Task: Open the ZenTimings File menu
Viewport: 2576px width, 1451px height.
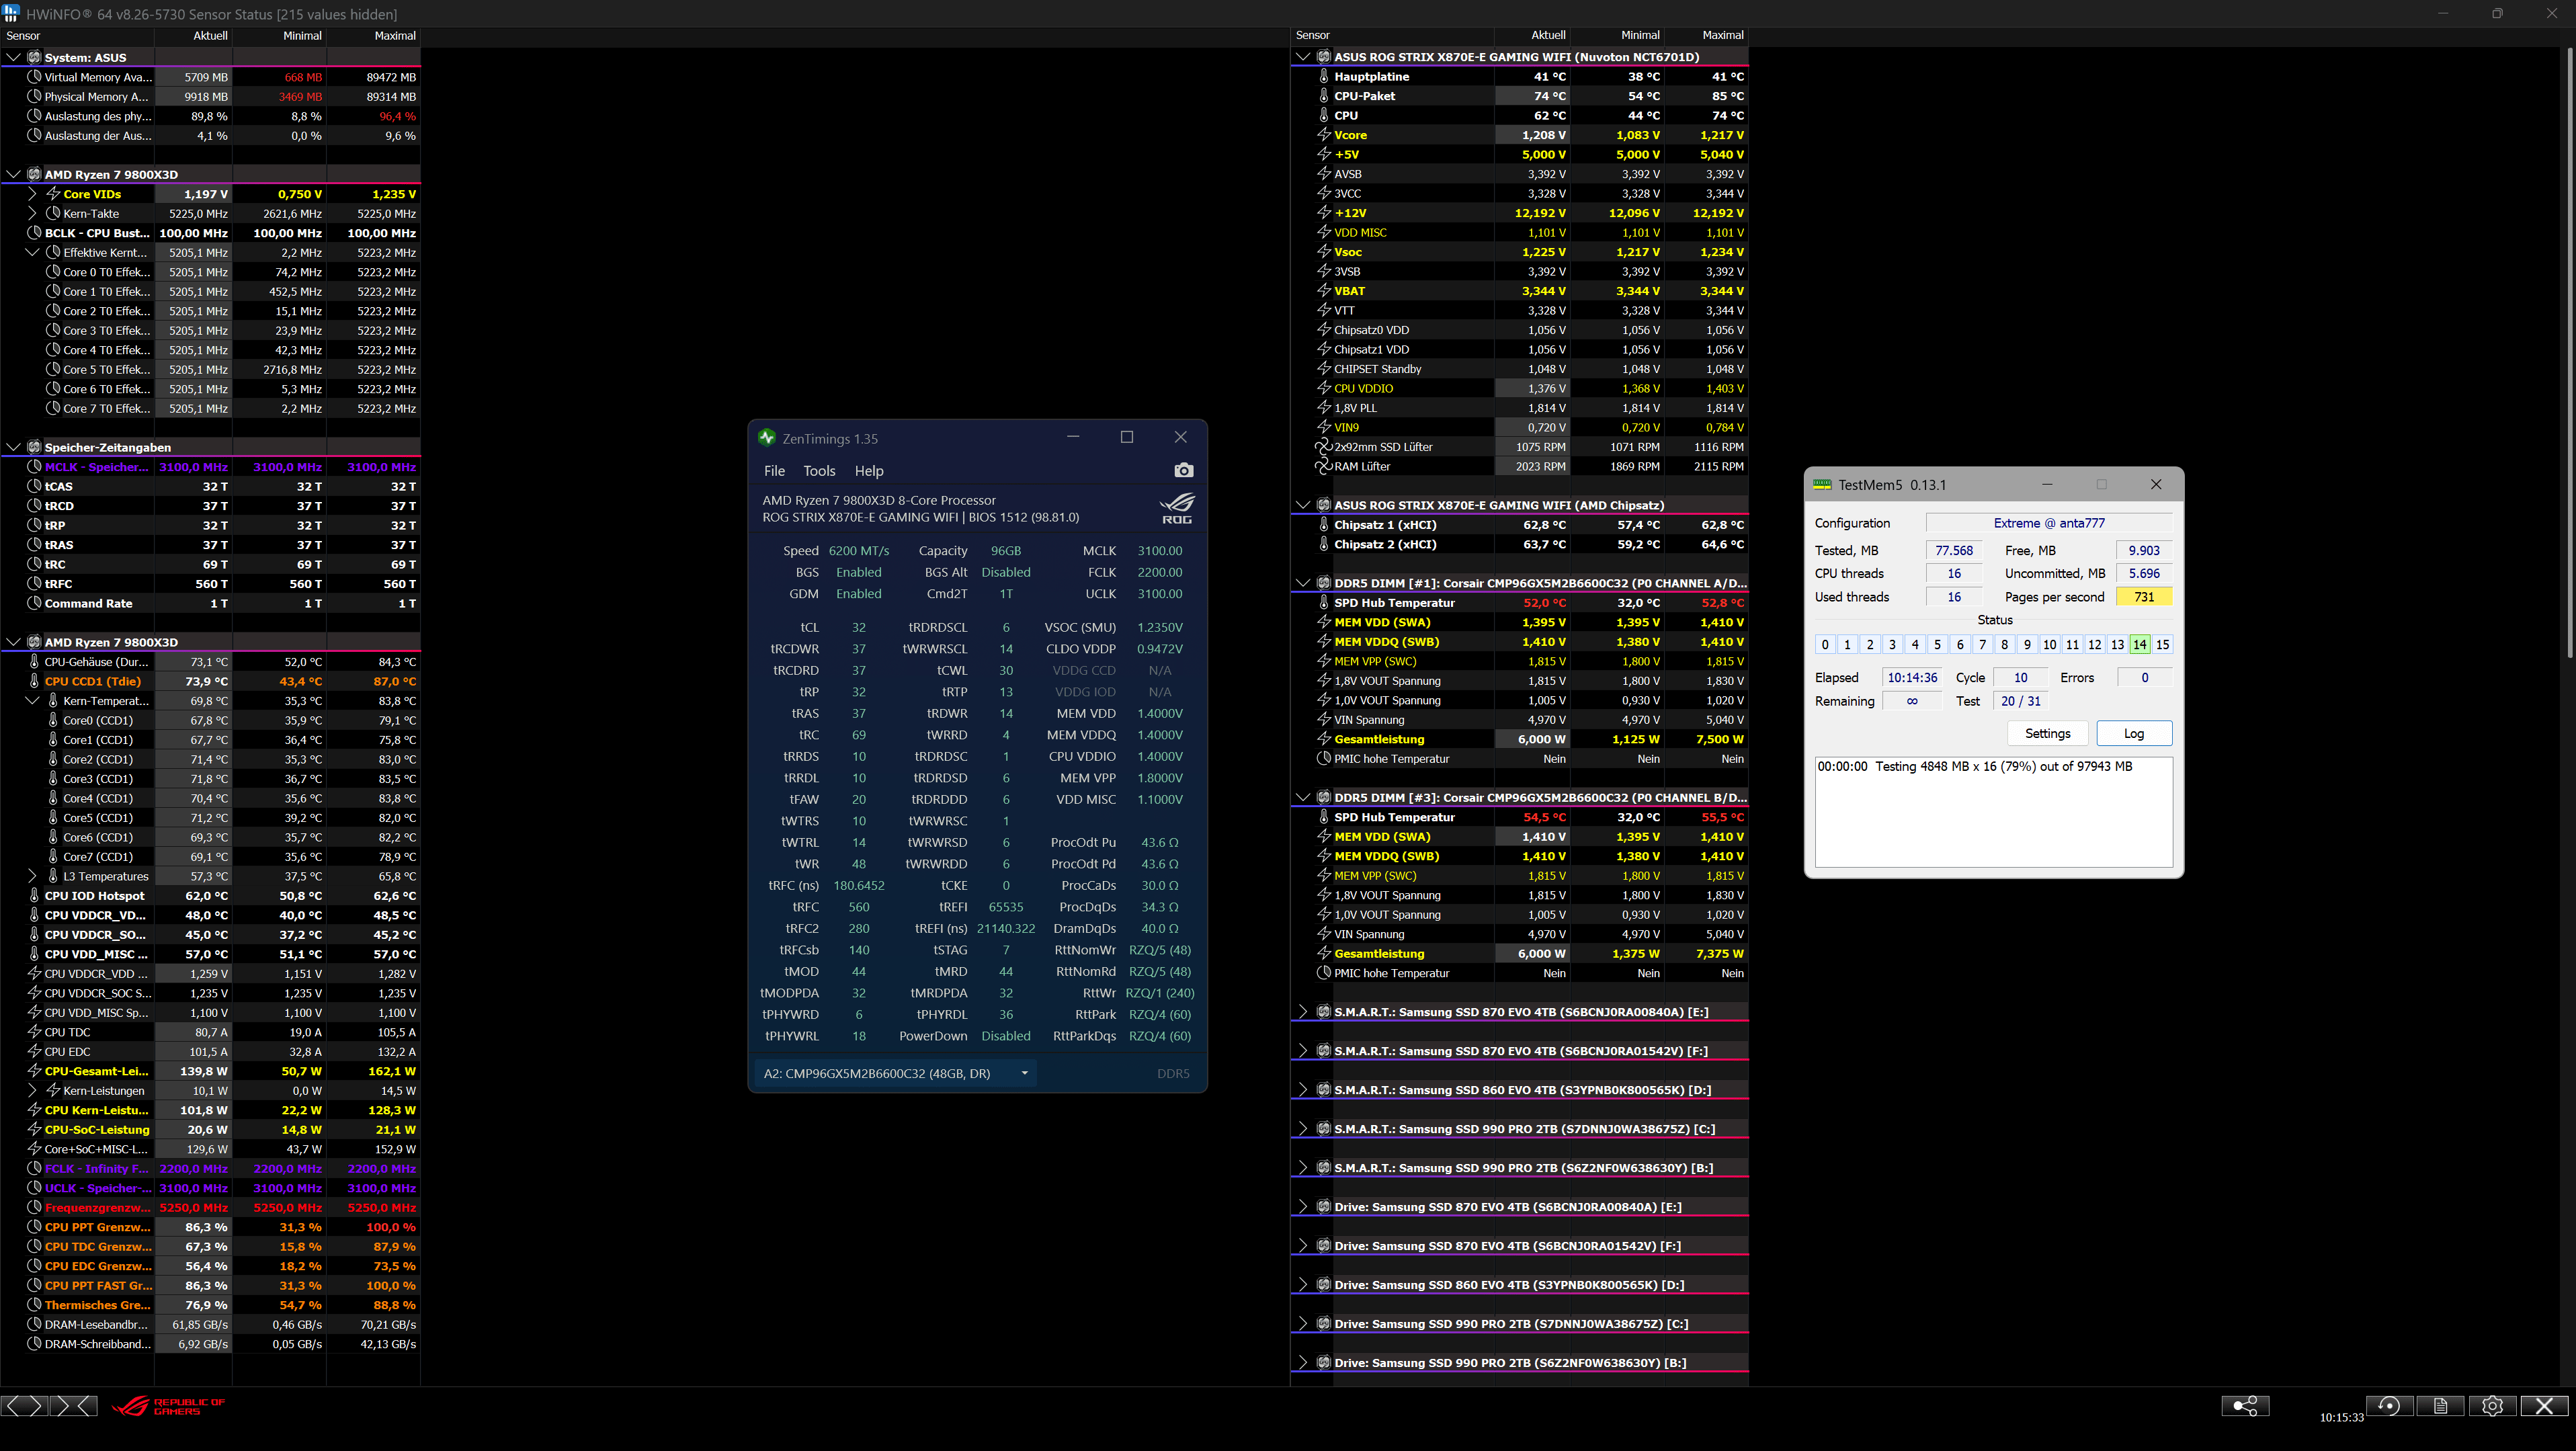Action: tap(775, 471)
